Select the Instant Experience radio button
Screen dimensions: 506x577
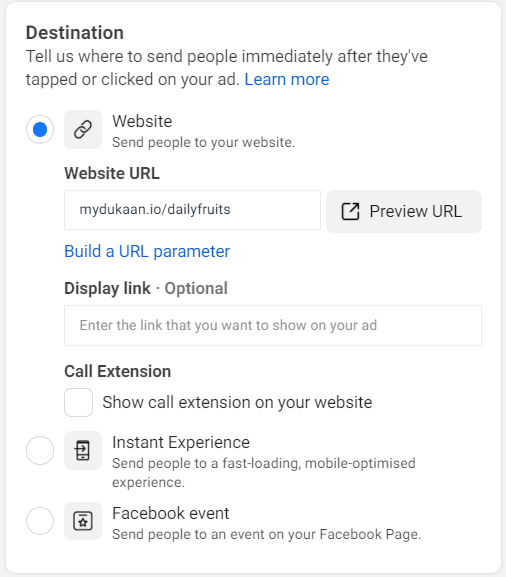point(40,450)
